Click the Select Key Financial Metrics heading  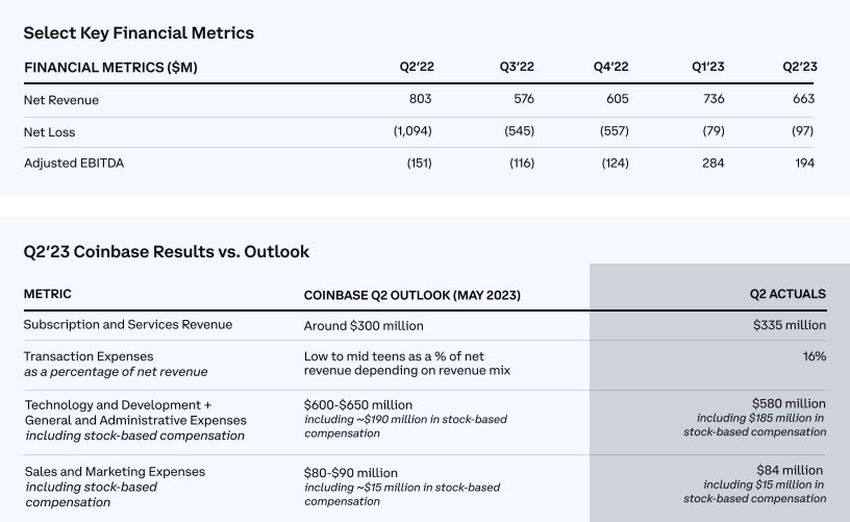point(139,33)
